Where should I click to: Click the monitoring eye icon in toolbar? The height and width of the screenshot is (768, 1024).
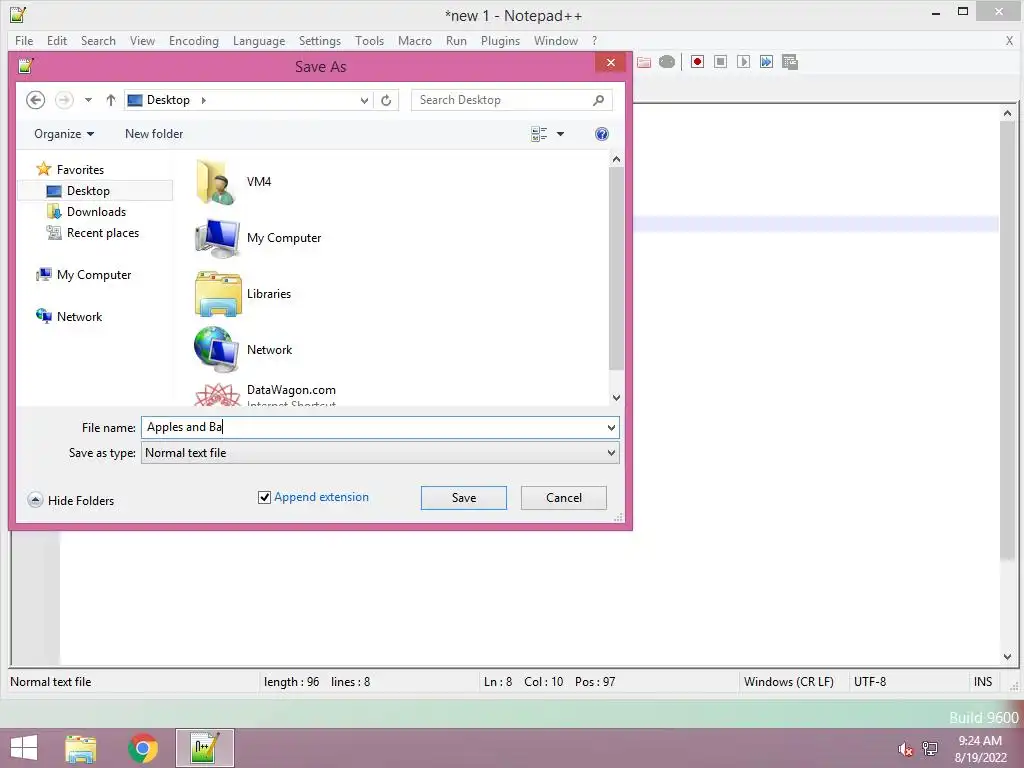click(667, 62)
